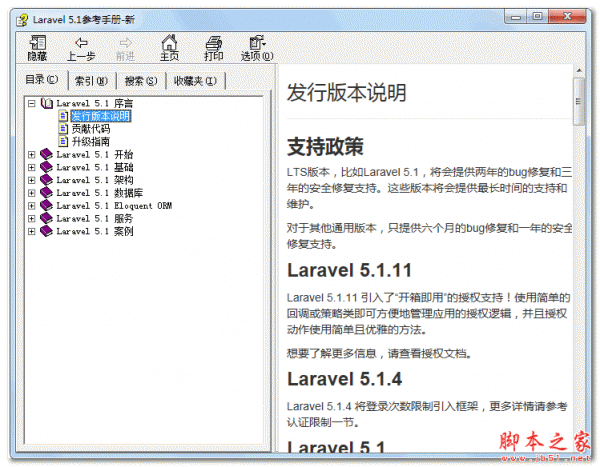Select Laravel 5.1 案例 tree label
600x467 pixels.
coord(95,231)
